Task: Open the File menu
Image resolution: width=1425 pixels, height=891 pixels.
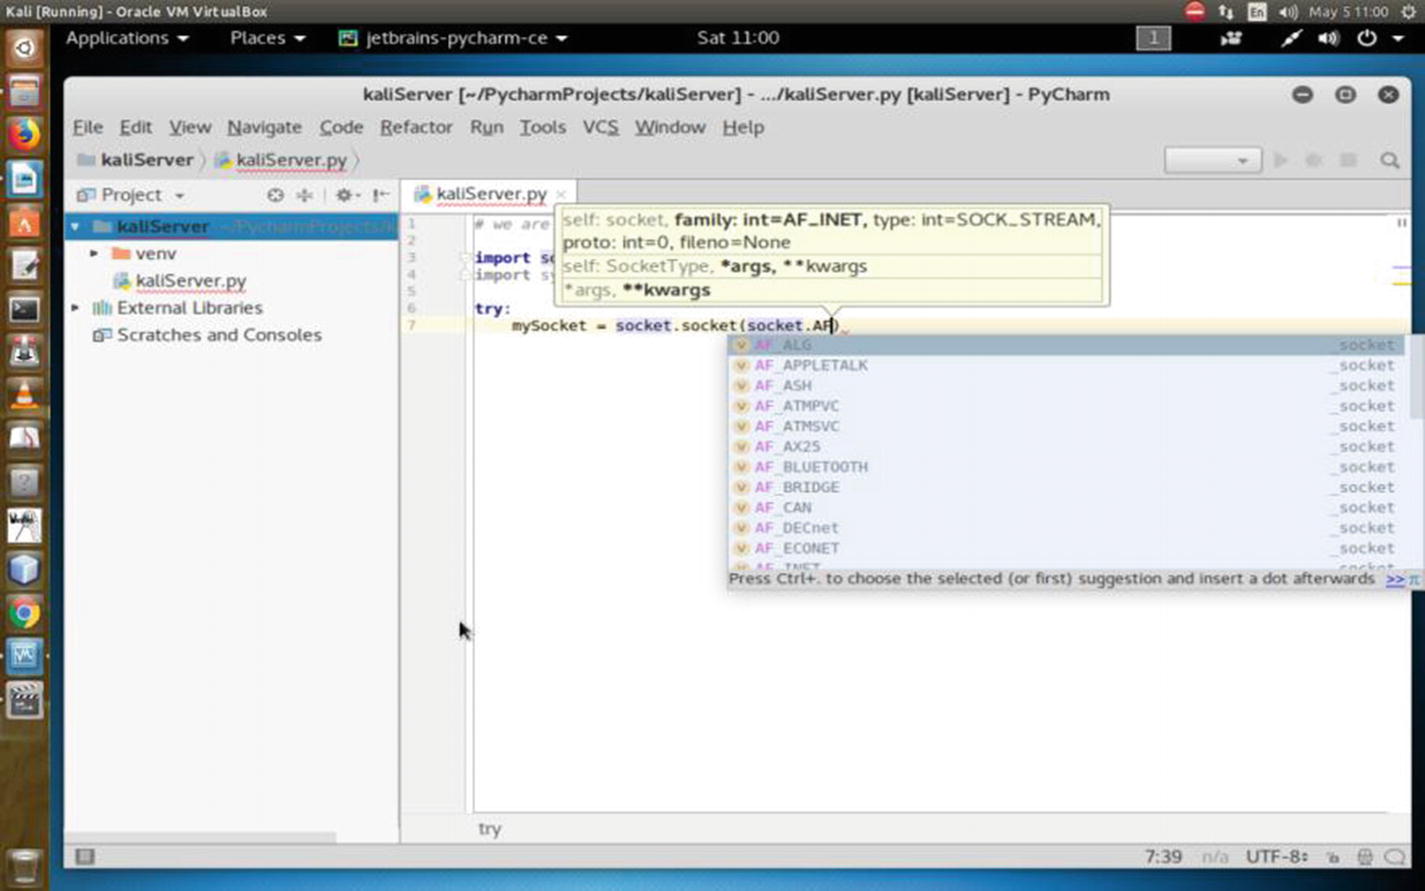Action: point(88,127)
